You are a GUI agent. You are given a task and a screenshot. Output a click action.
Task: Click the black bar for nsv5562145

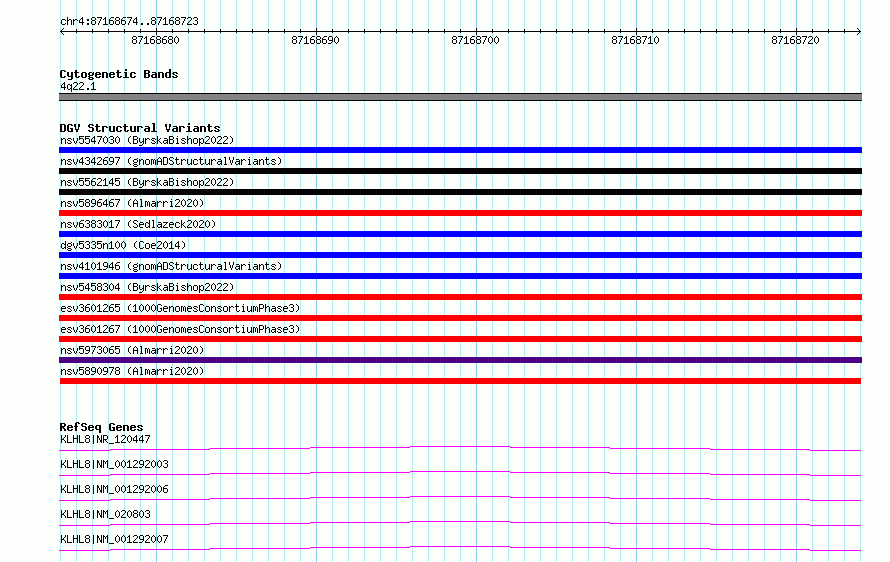coord(460,192)
